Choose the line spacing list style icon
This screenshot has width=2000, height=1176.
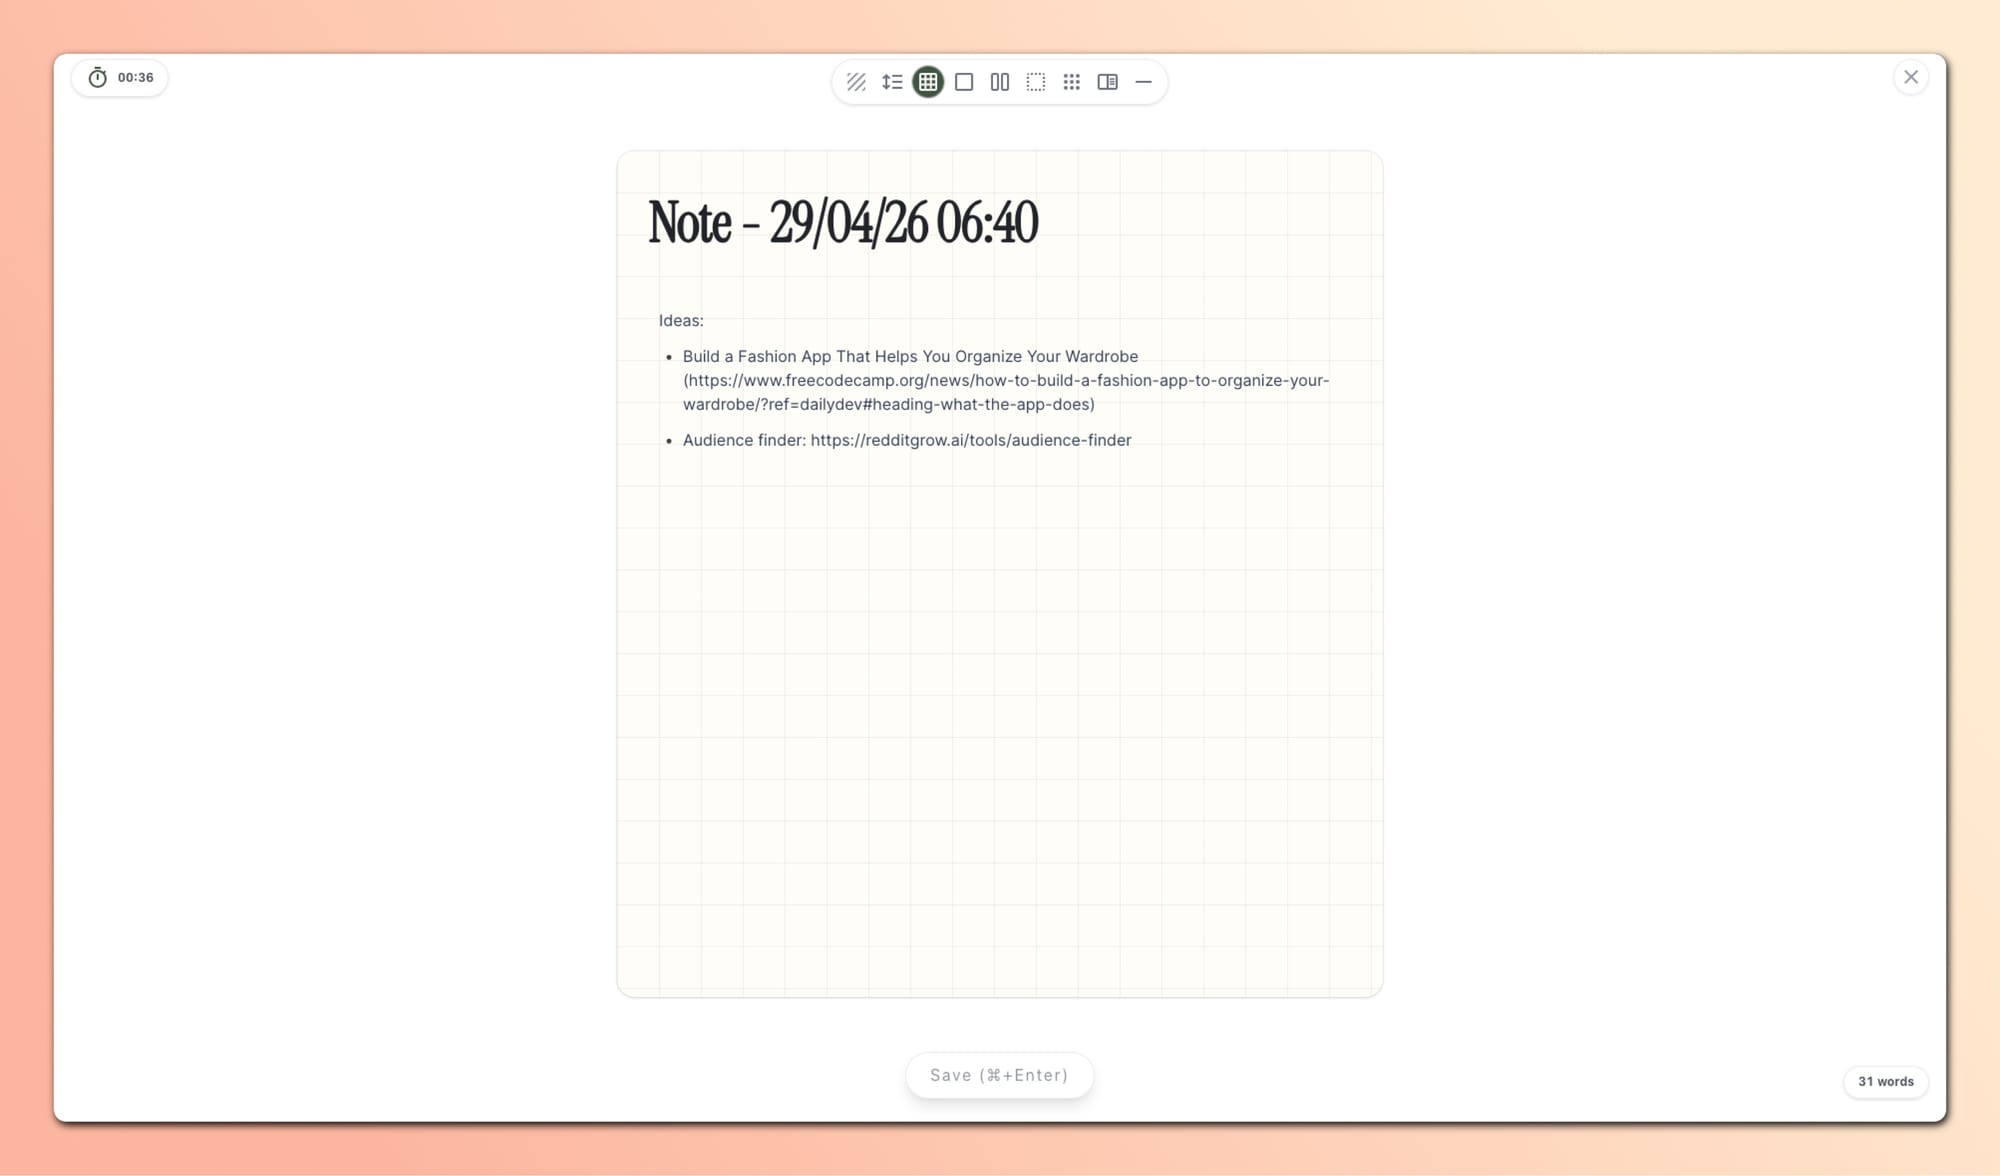pos(892,82)
